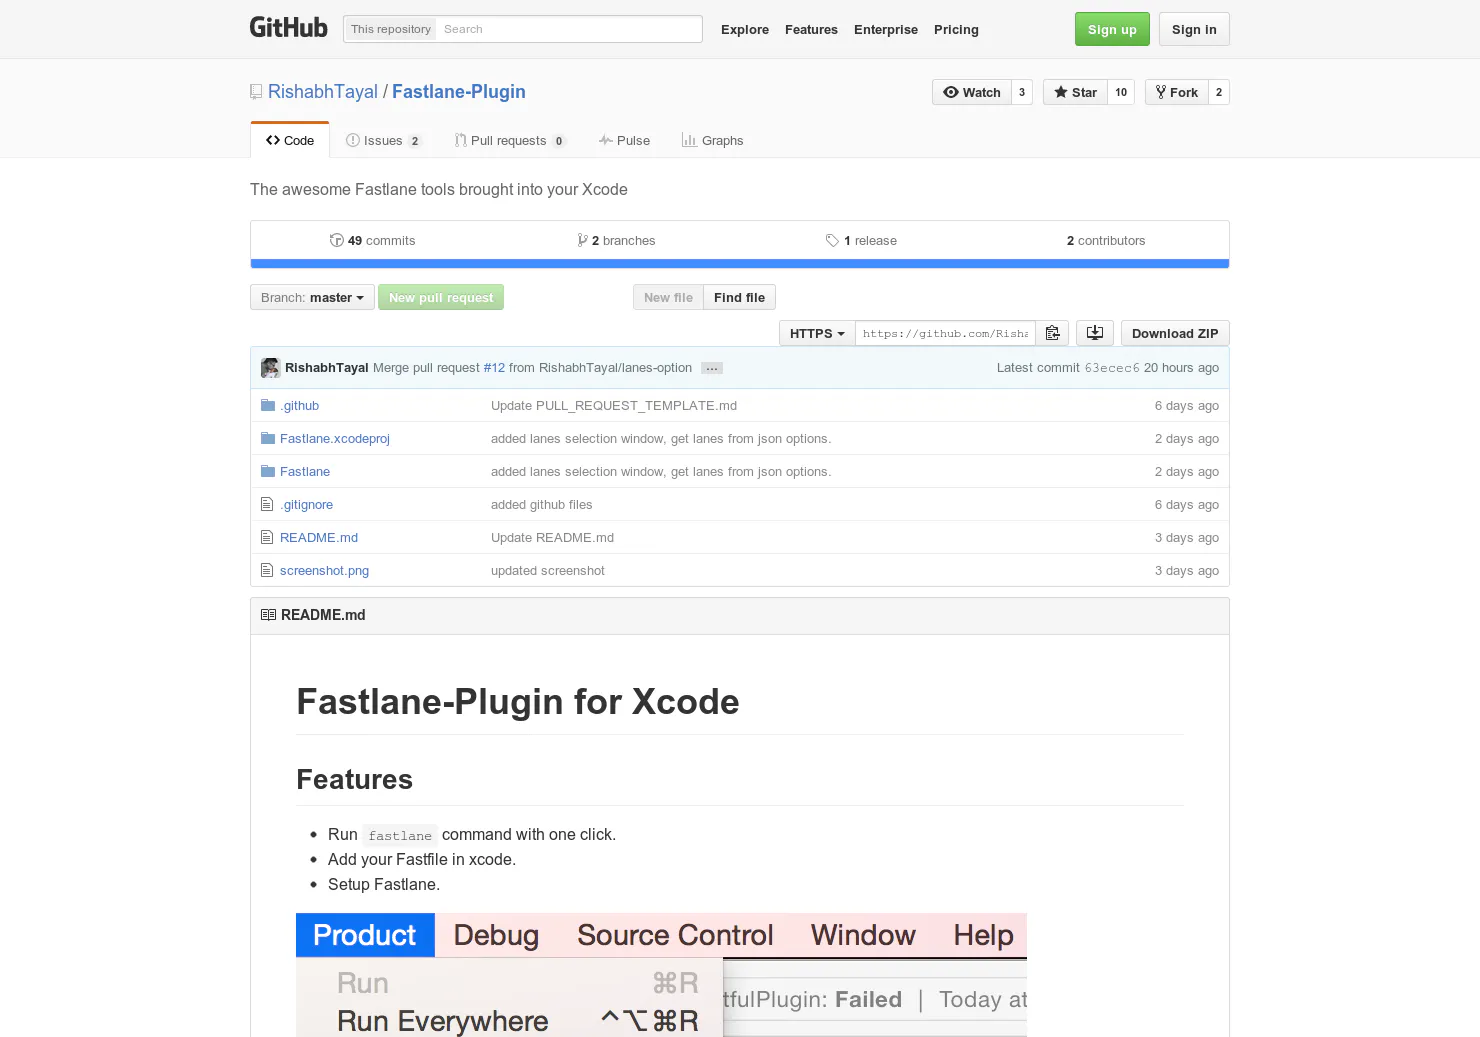
Task: Click the clone in desktop download icon
Action: point(1095,333)
